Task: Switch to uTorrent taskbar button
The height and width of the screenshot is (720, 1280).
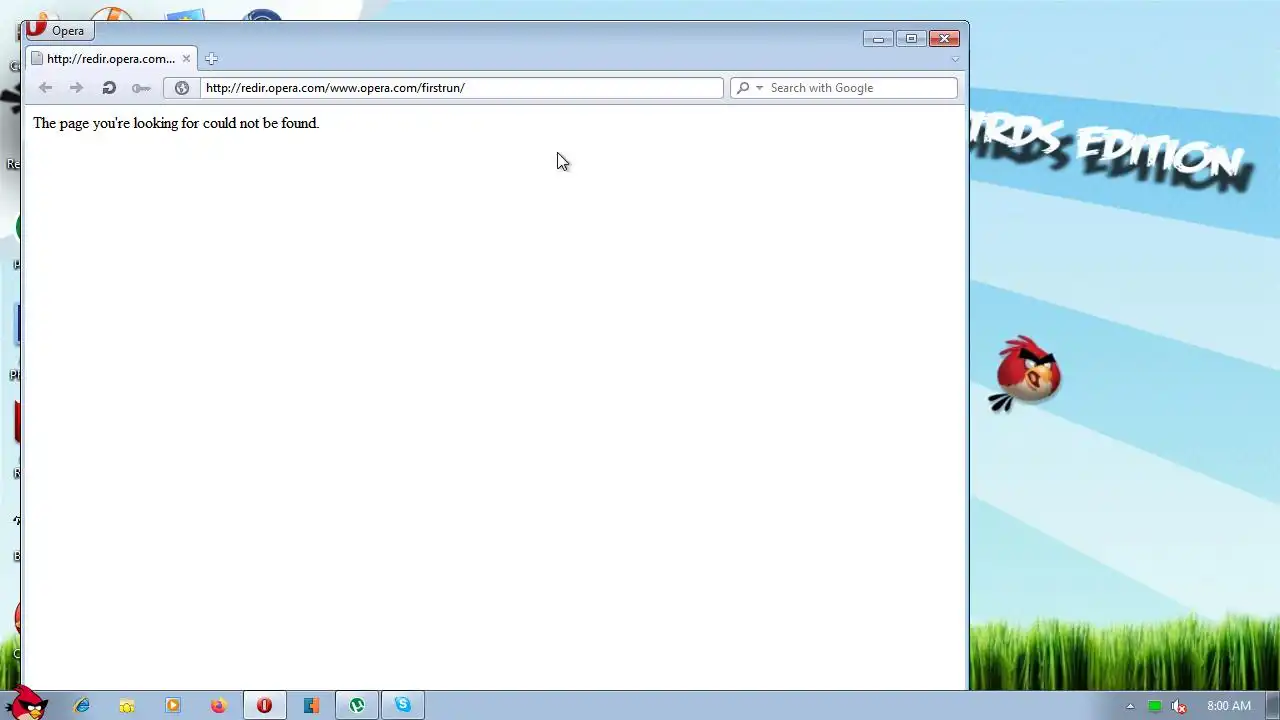Action: point(357,706)
